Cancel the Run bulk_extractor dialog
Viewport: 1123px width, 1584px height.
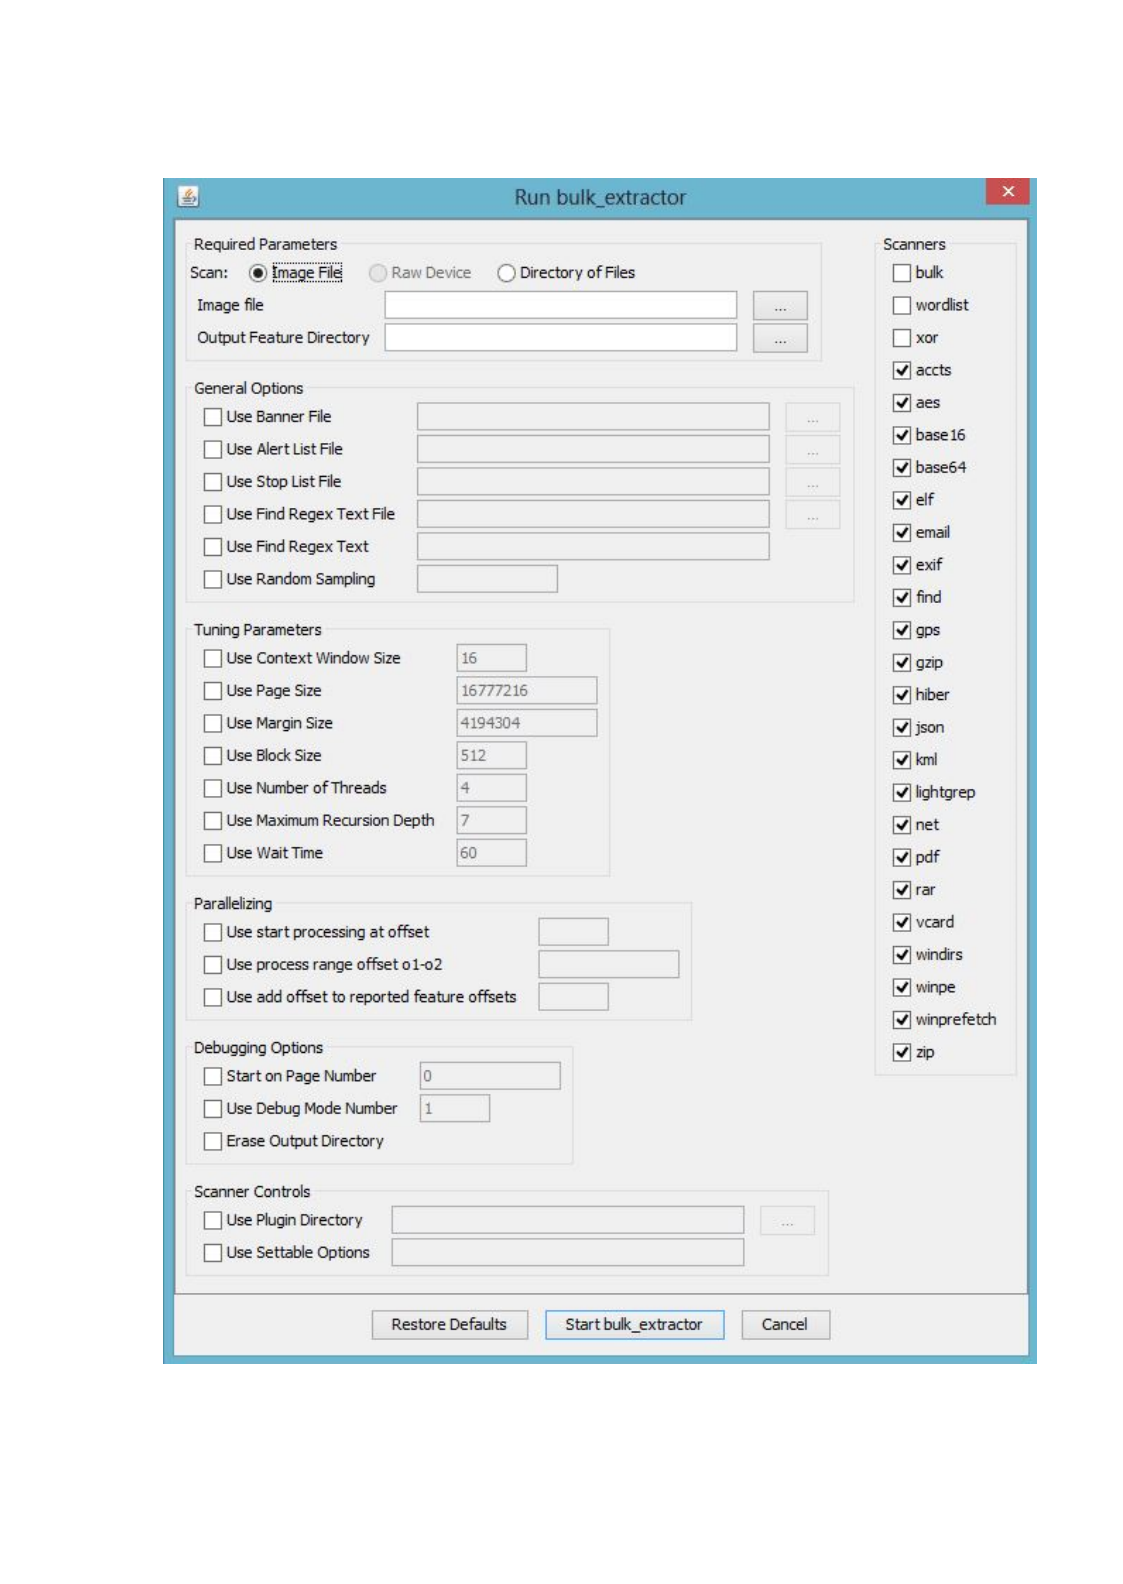[x=785, y=1325]
